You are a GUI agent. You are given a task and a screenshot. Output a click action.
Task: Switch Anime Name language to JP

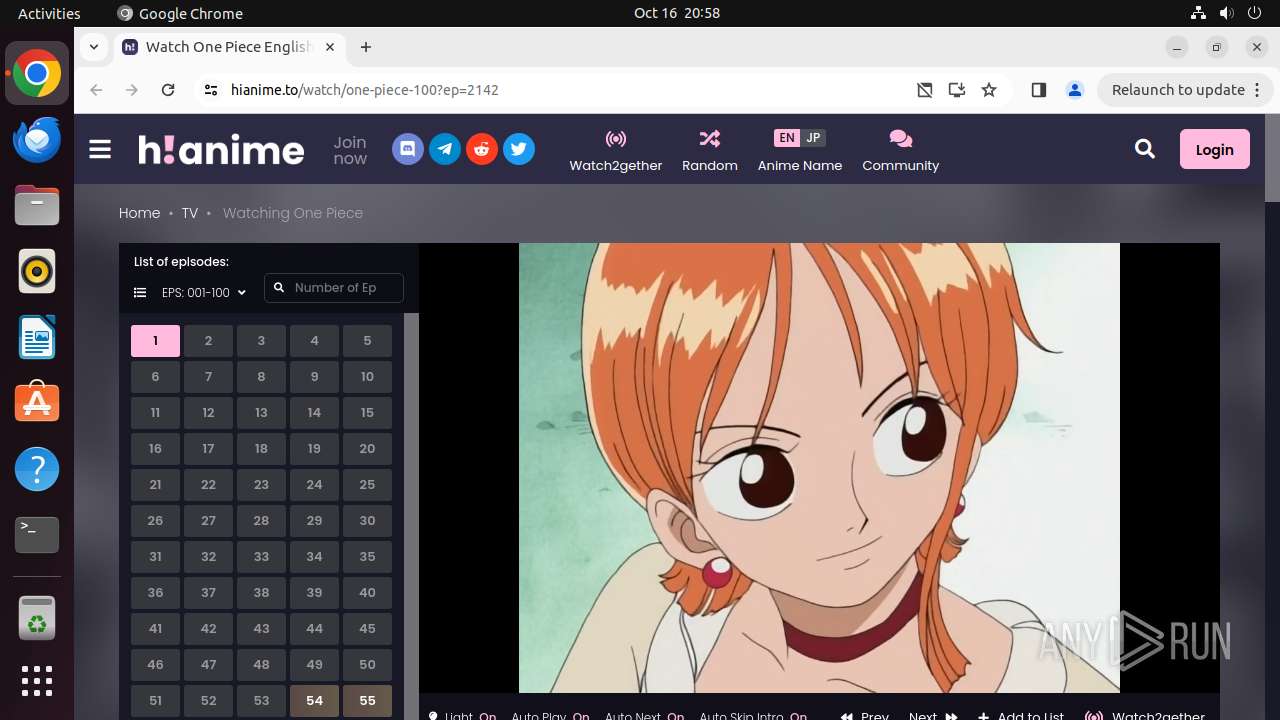pos(813,138)
